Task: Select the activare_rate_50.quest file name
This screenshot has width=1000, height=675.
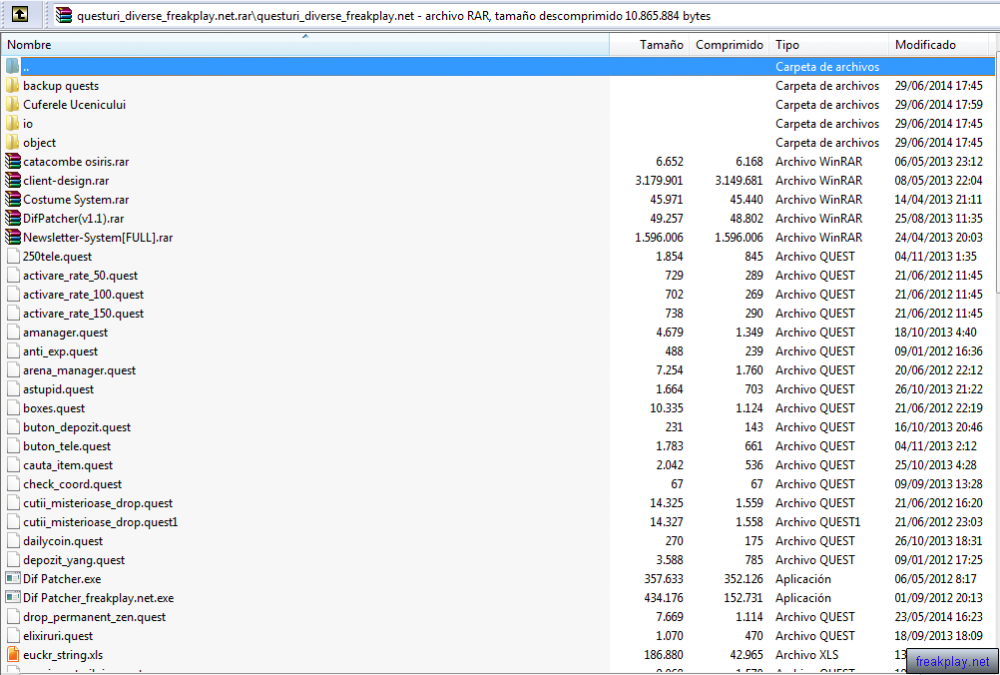Action: (x=80, y=276)
